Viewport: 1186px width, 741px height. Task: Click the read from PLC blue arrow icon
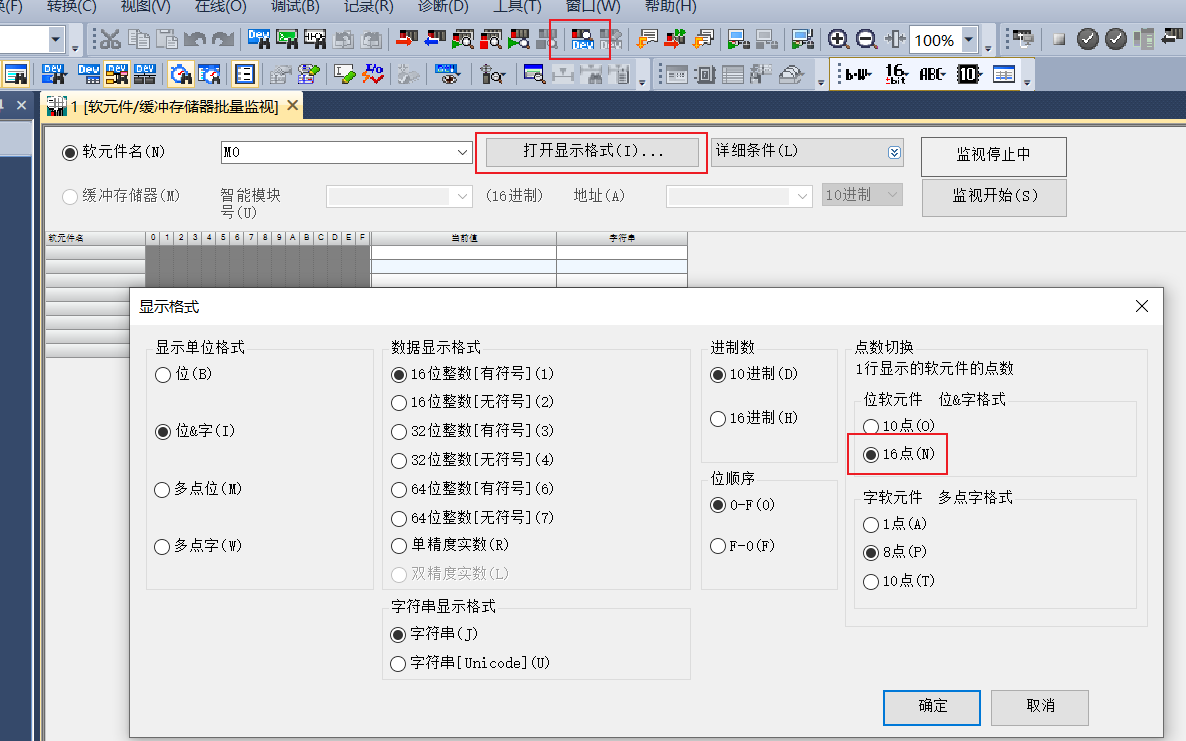pyautogui.click(x=434, y=40)
